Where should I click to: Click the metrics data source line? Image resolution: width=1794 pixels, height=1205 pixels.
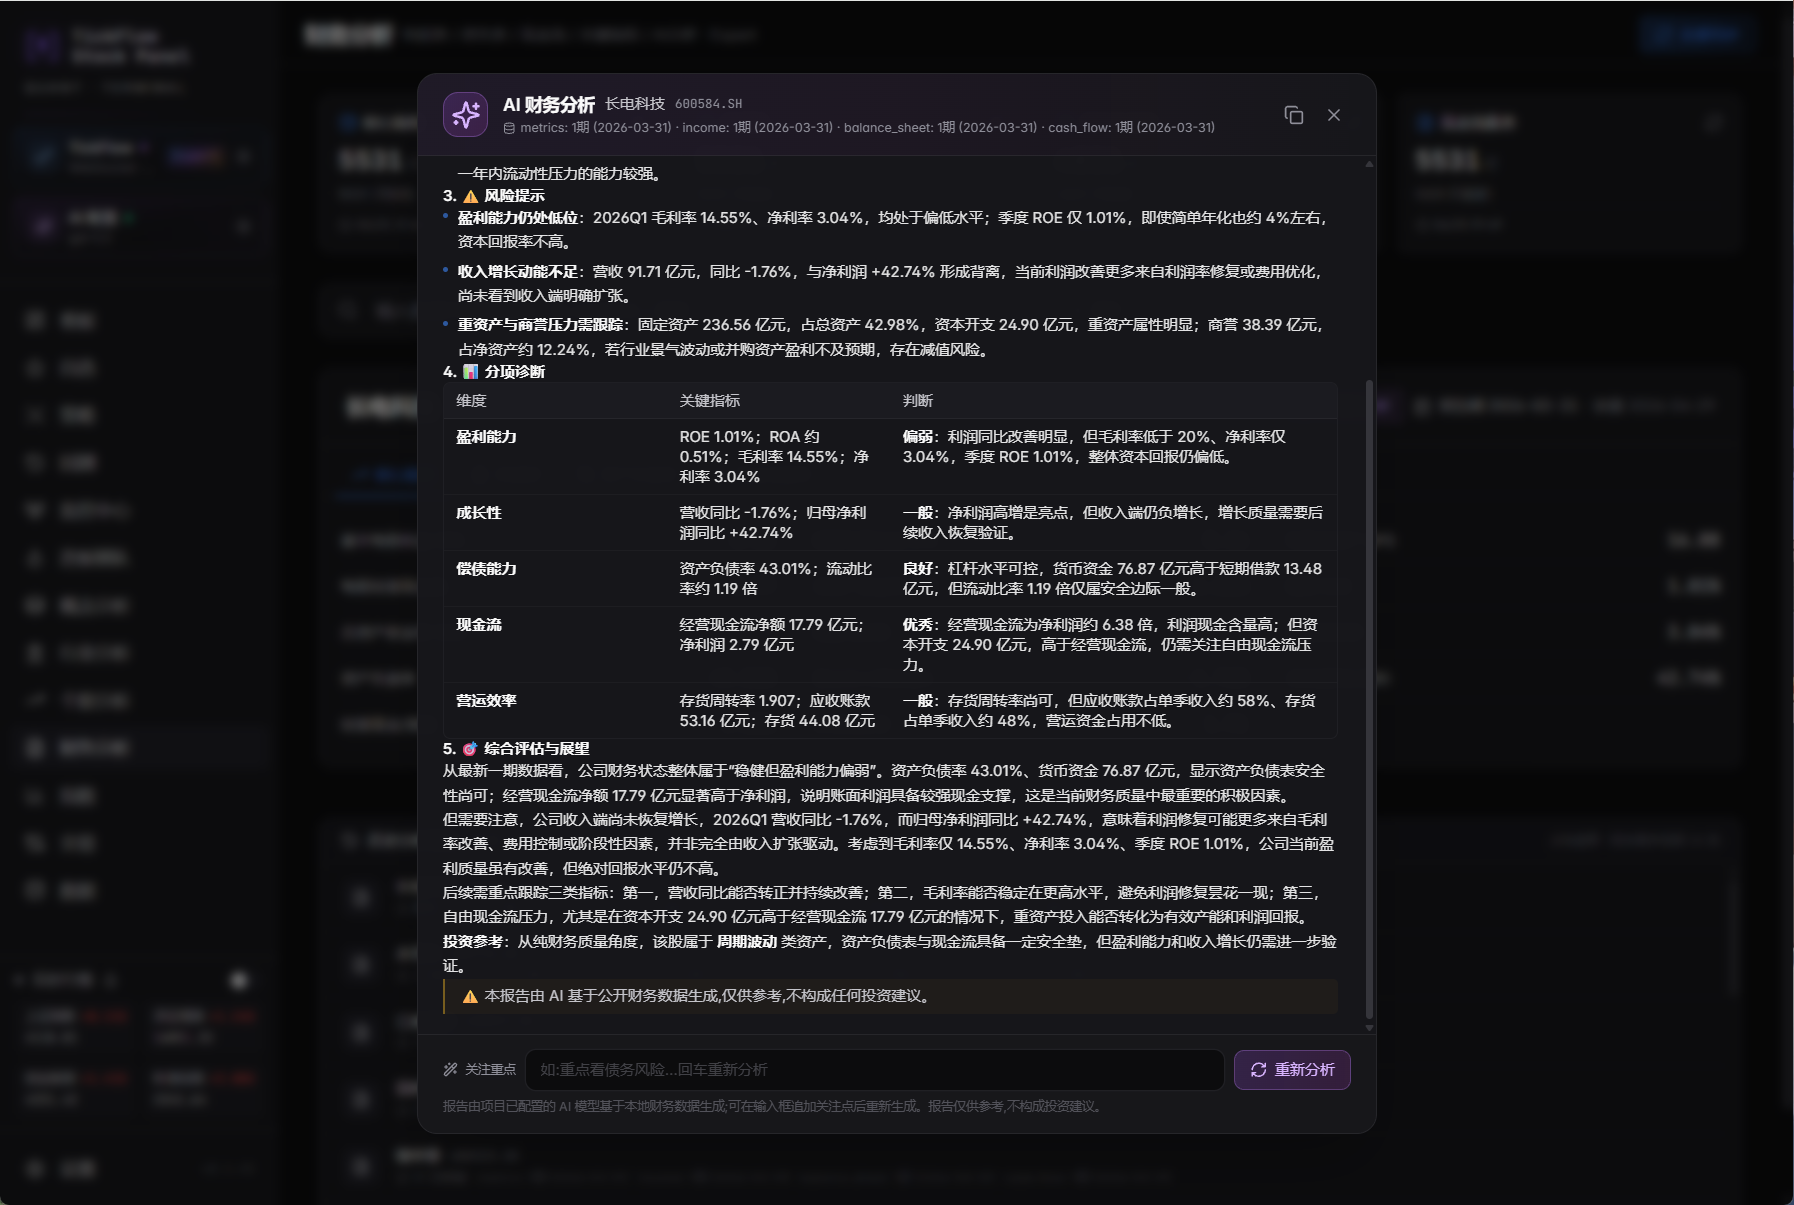pyautogui.click(x=859, y=128)
